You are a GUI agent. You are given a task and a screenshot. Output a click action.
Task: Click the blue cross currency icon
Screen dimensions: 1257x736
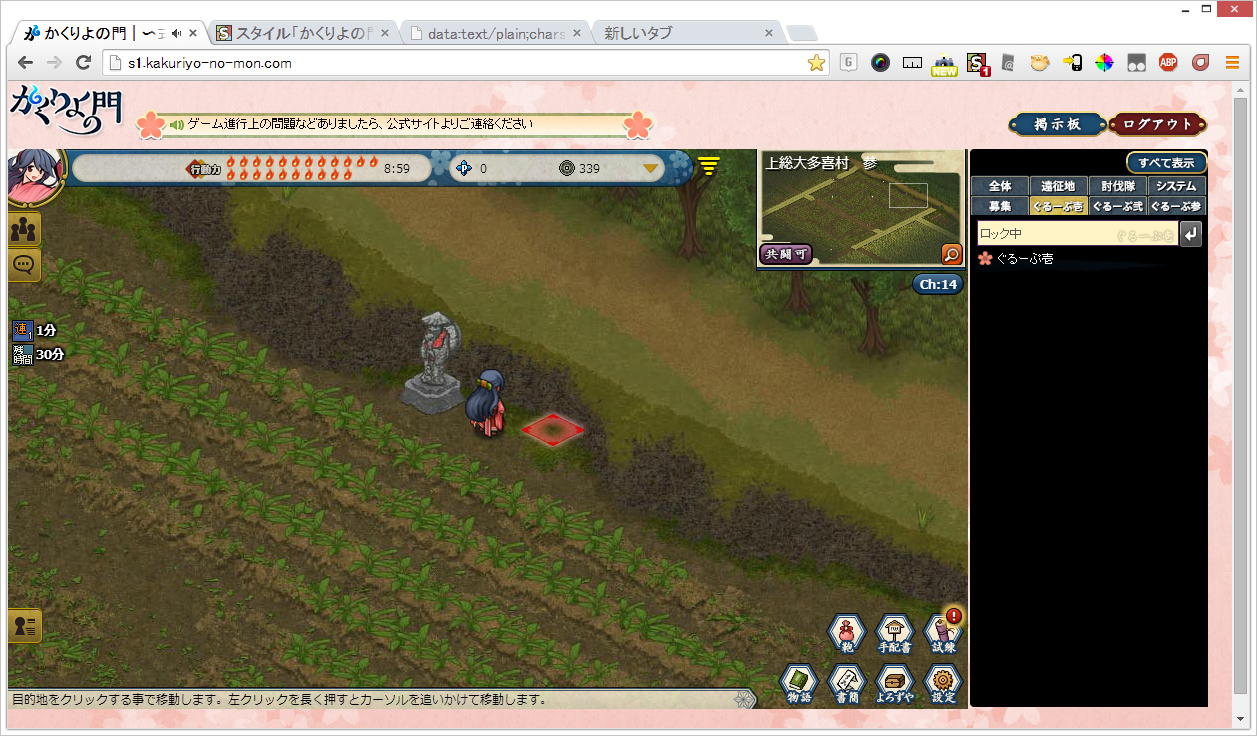[463, 168]
